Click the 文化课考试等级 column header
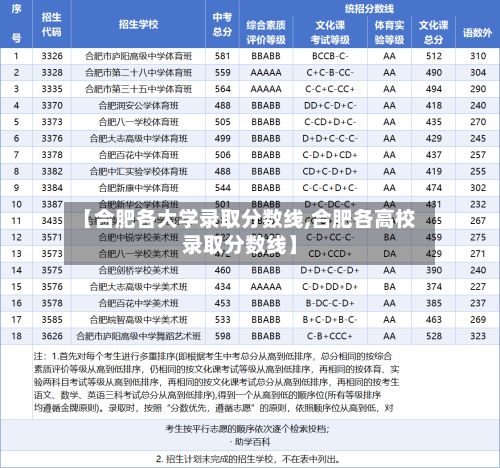The width and height of the screenshot is (500, 468). pos(330,32)
